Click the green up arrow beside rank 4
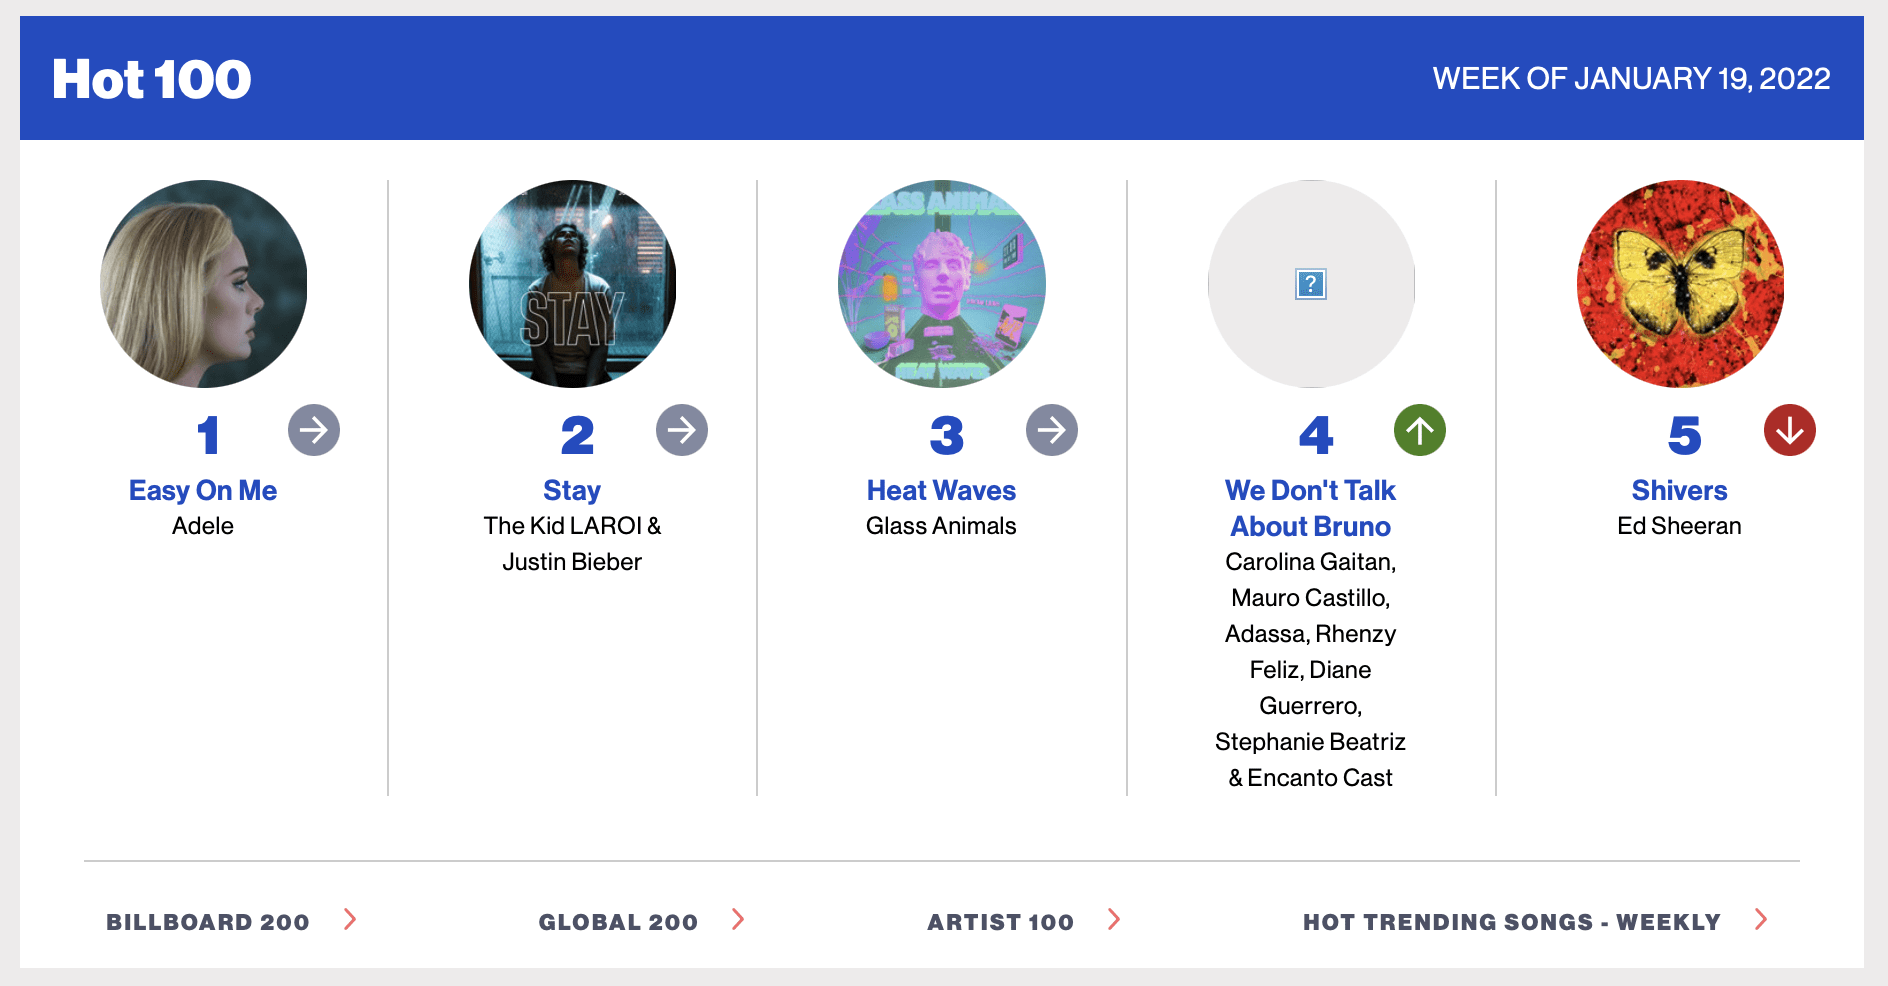This screenshot has width=1888, height=986. click(1420, 430)
